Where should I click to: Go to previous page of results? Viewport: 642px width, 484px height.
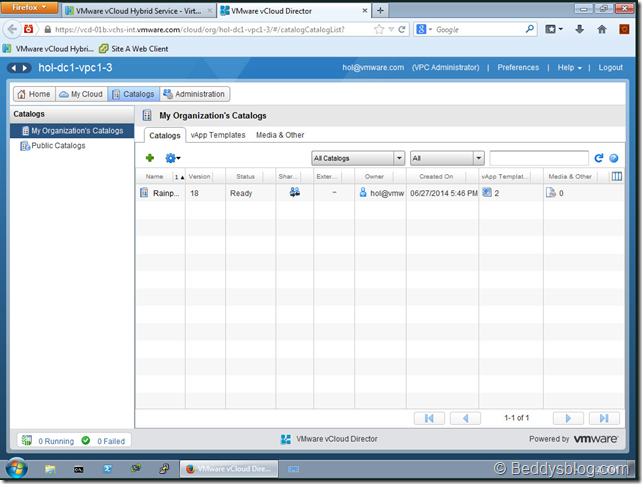point(465,418)
